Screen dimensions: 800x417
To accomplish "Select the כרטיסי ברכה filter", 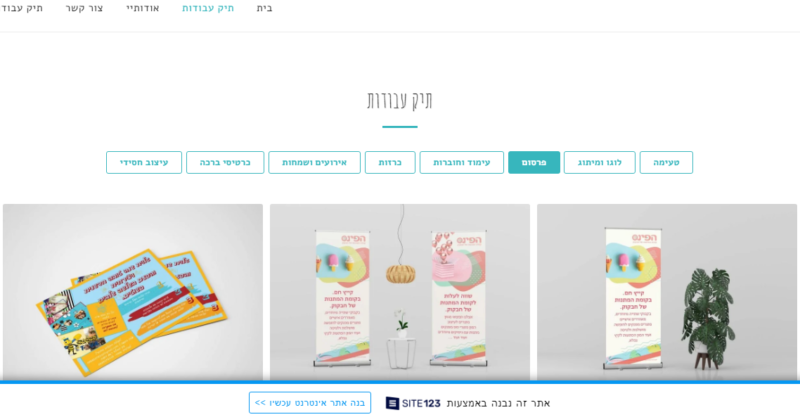I will [225, 162].
